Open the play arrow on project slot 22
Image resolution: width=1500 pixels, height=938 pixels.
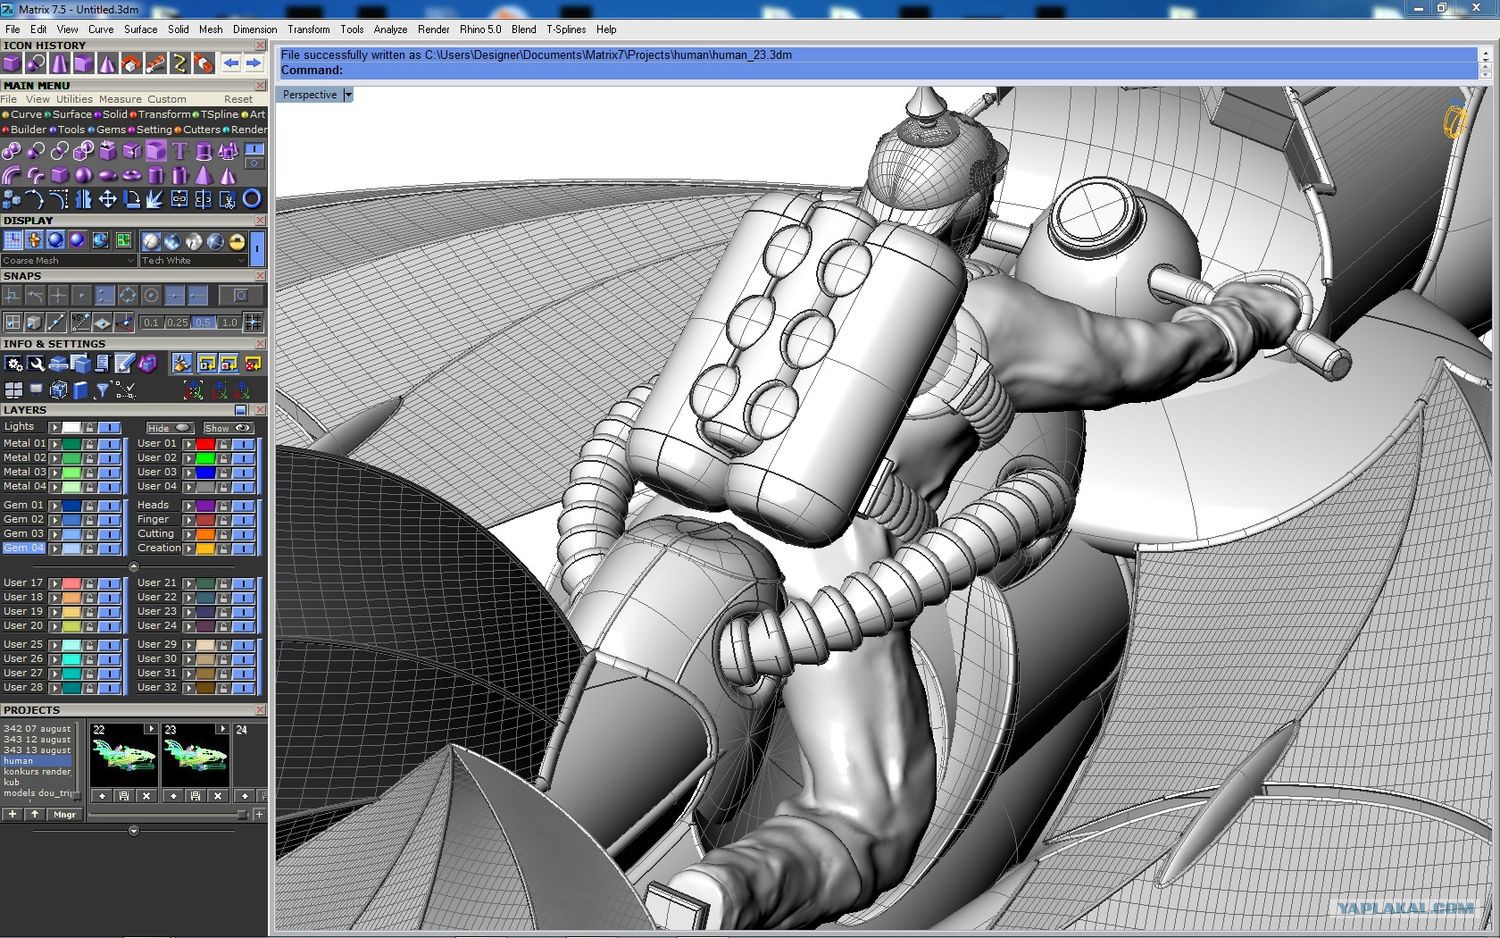(x=150, y=729)
